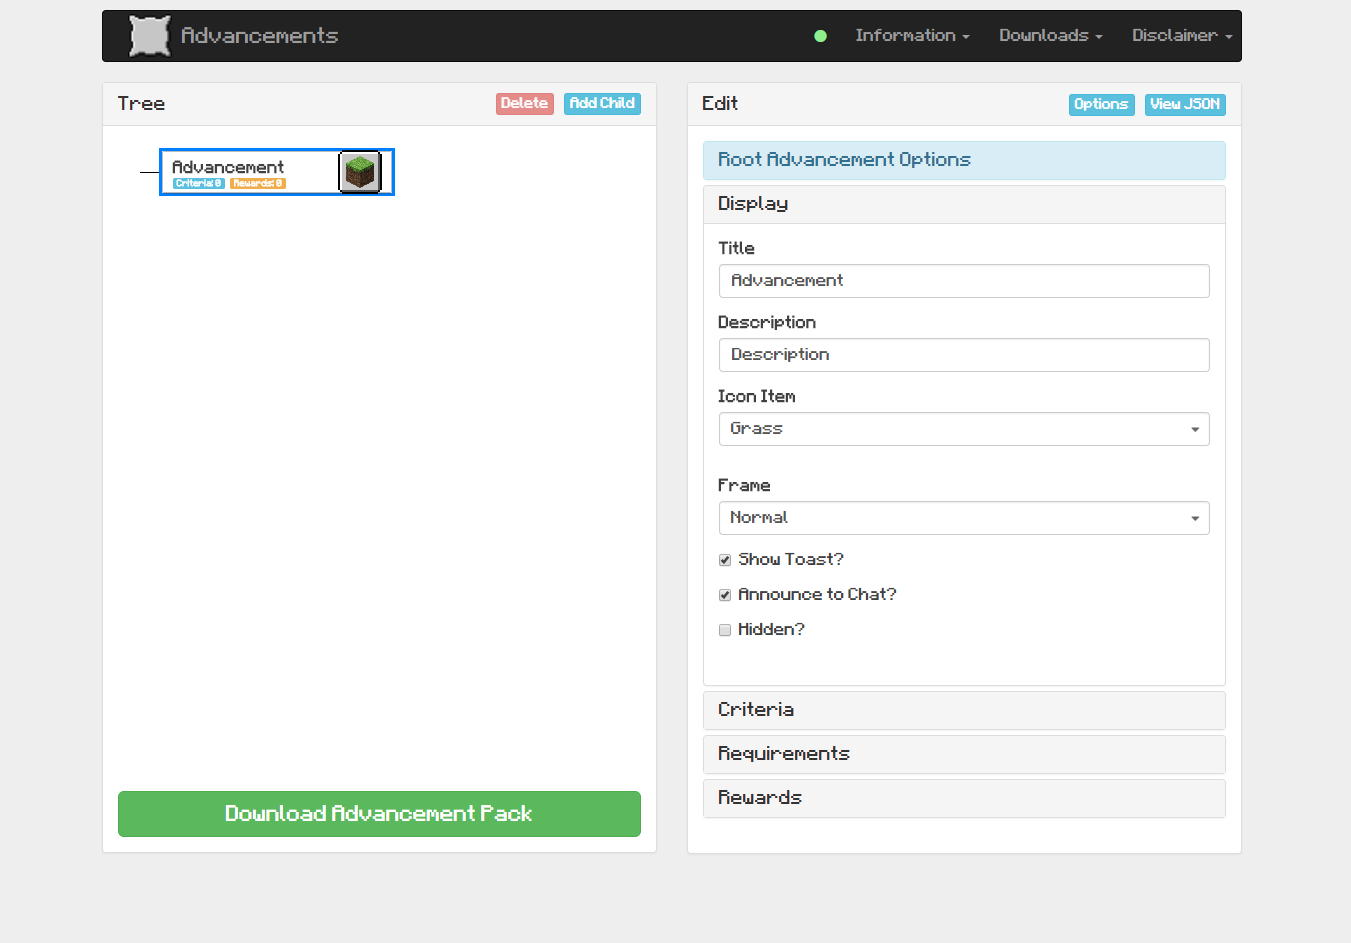Delete the selected advancement
The height and width of the screenshot is (943, 1351).
coord(524,103)
